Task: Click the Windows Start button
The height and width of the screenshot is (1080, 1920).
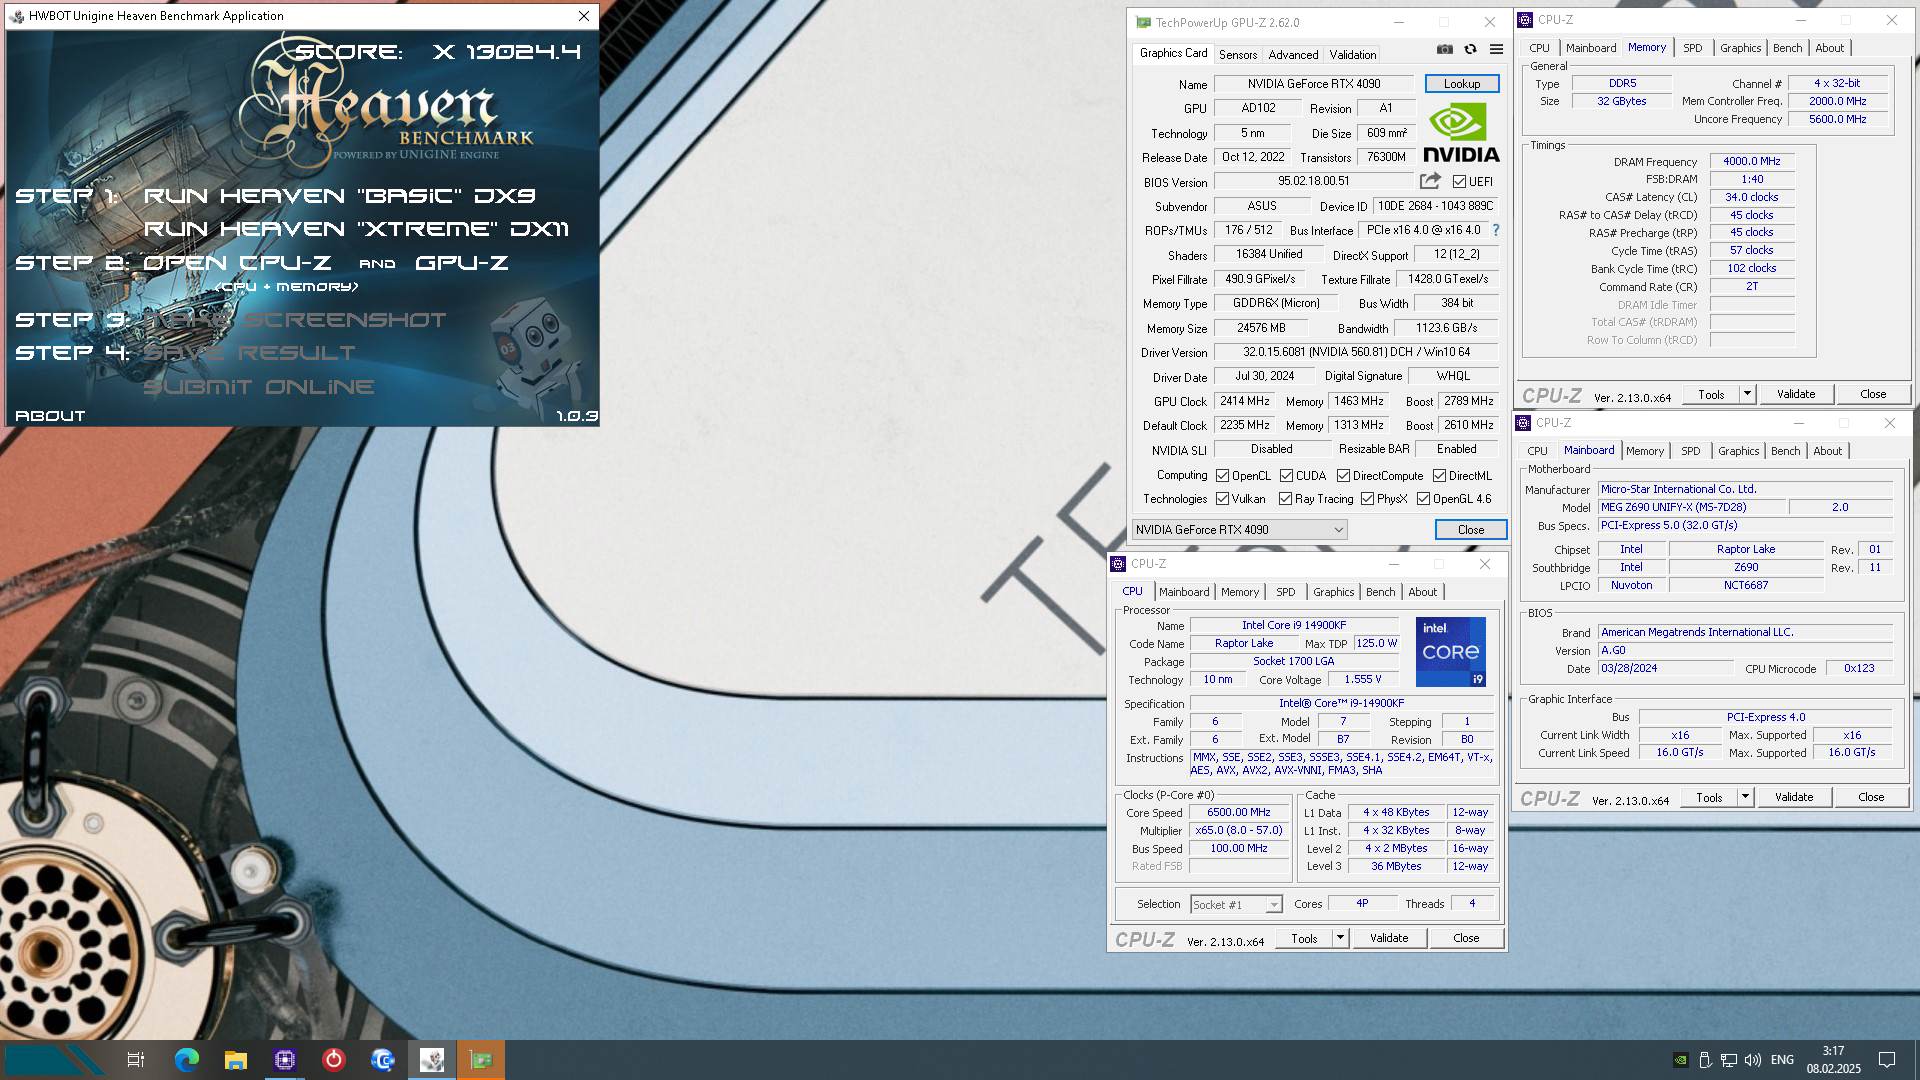Action: tap(53, 1060)
